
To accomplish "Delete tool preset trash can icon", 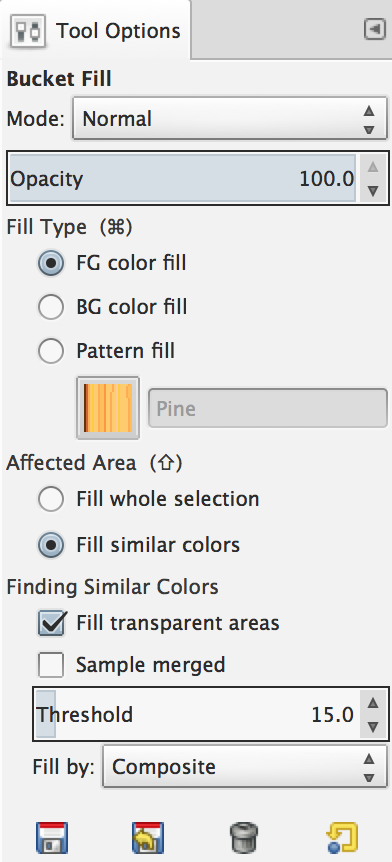I will point(244,837).
